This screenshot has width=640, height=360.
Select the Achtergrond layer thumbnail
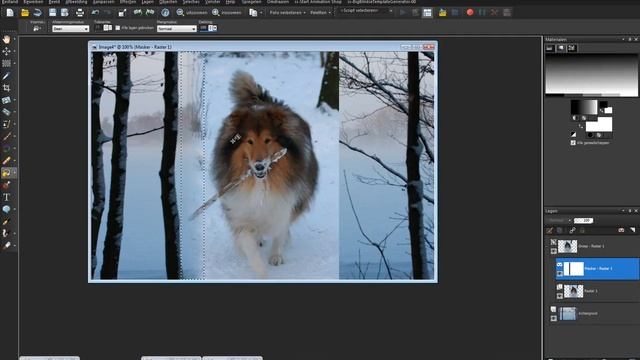(x=568, y=313)
